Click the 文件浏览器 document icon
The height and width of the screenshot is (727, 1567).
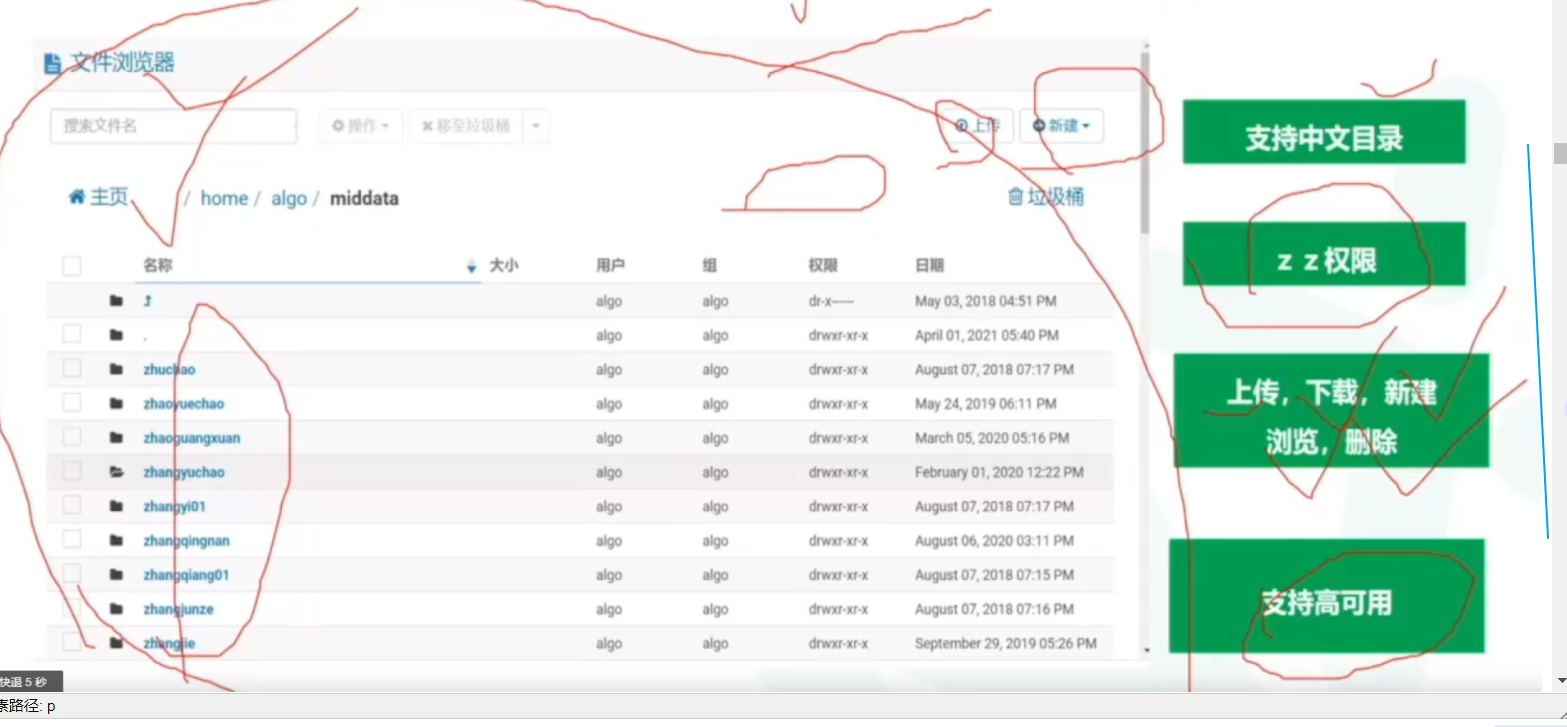[x=53, y=64]
